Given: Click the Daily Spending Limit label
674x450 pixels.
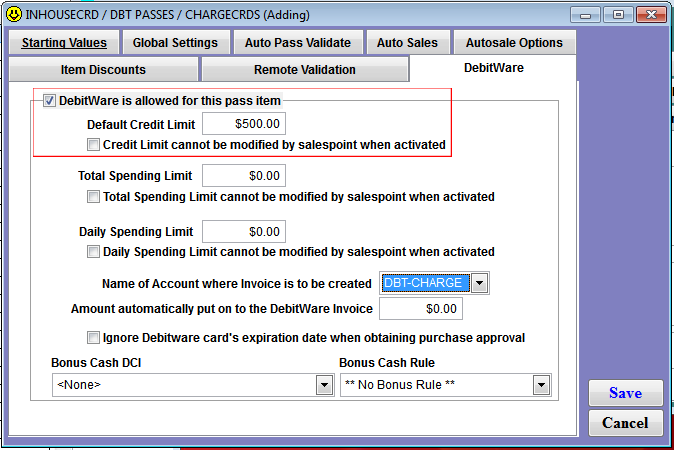Looking at the screenshot, I should point(136,232).
